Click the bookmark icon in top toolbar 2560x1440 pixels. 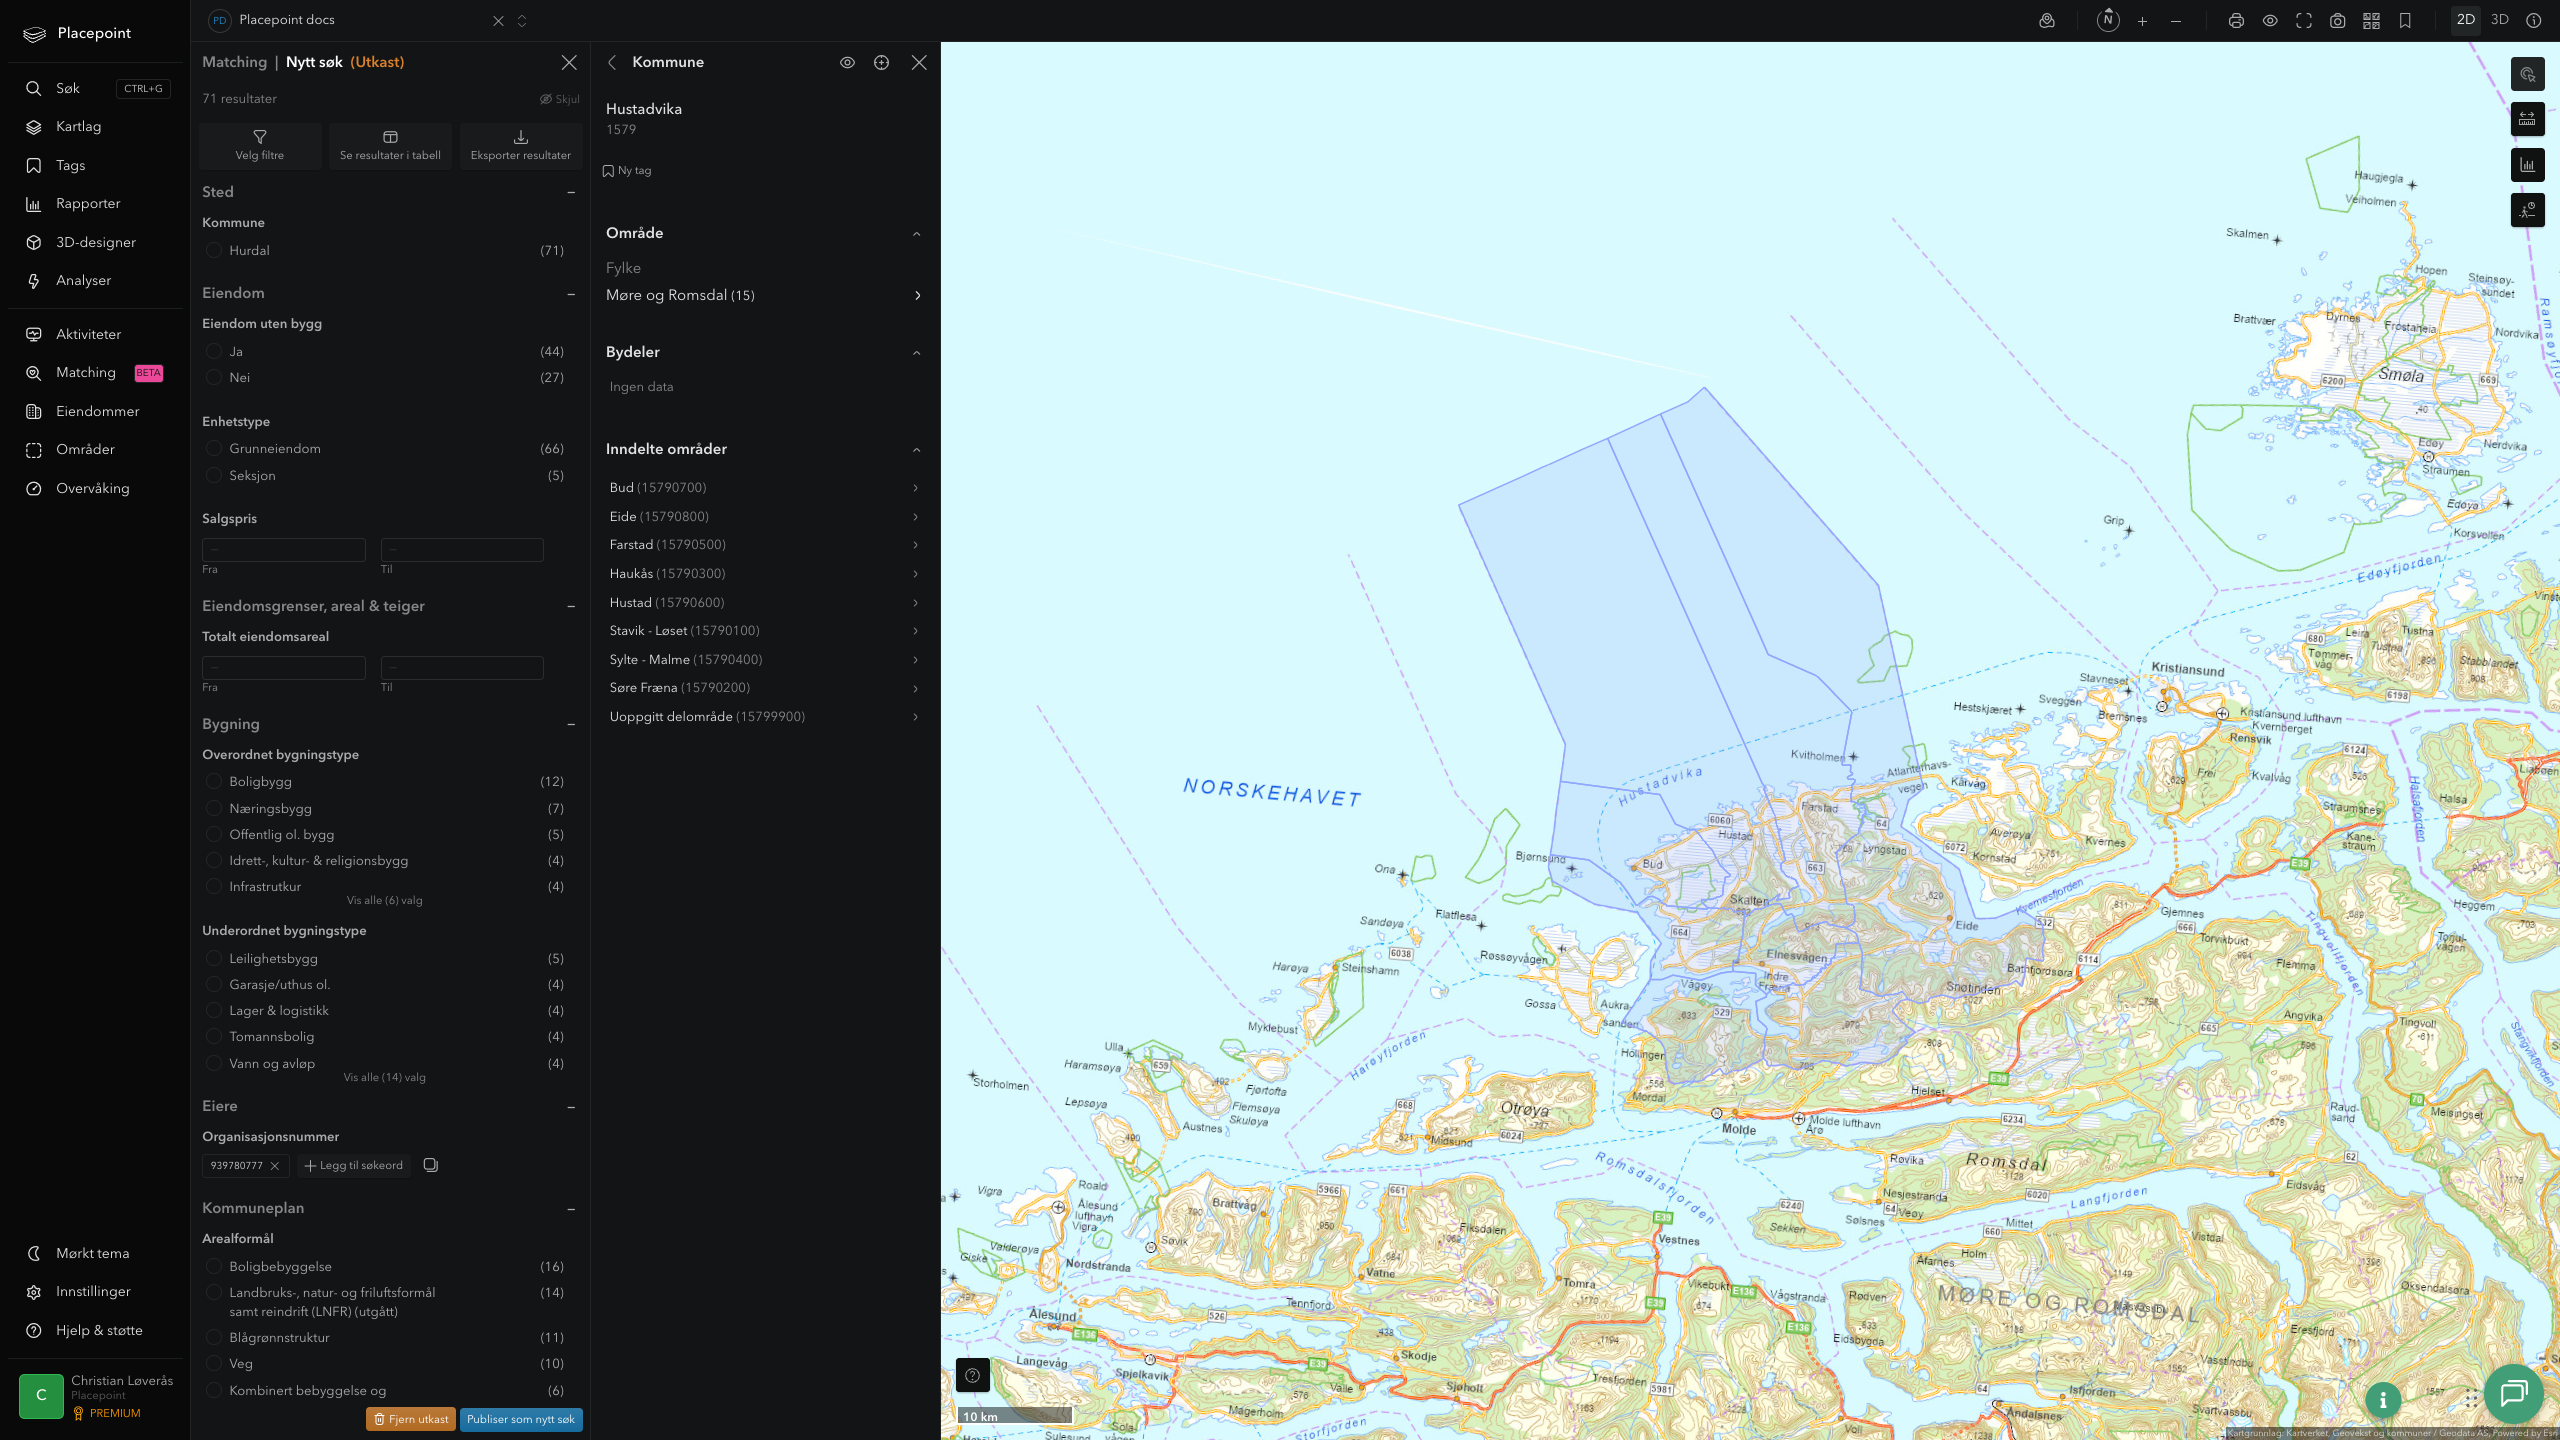(2405, 21)
